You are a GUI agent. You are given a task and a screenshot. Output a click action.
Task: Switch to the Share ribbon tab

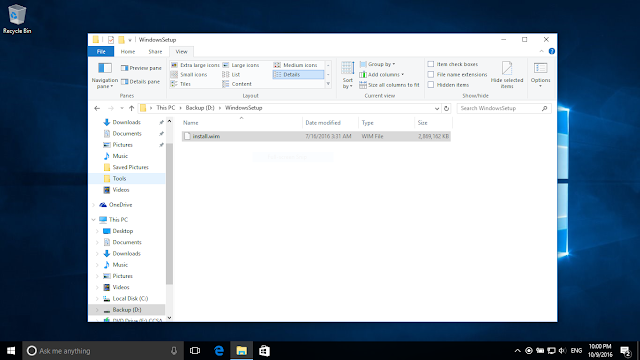155,51
